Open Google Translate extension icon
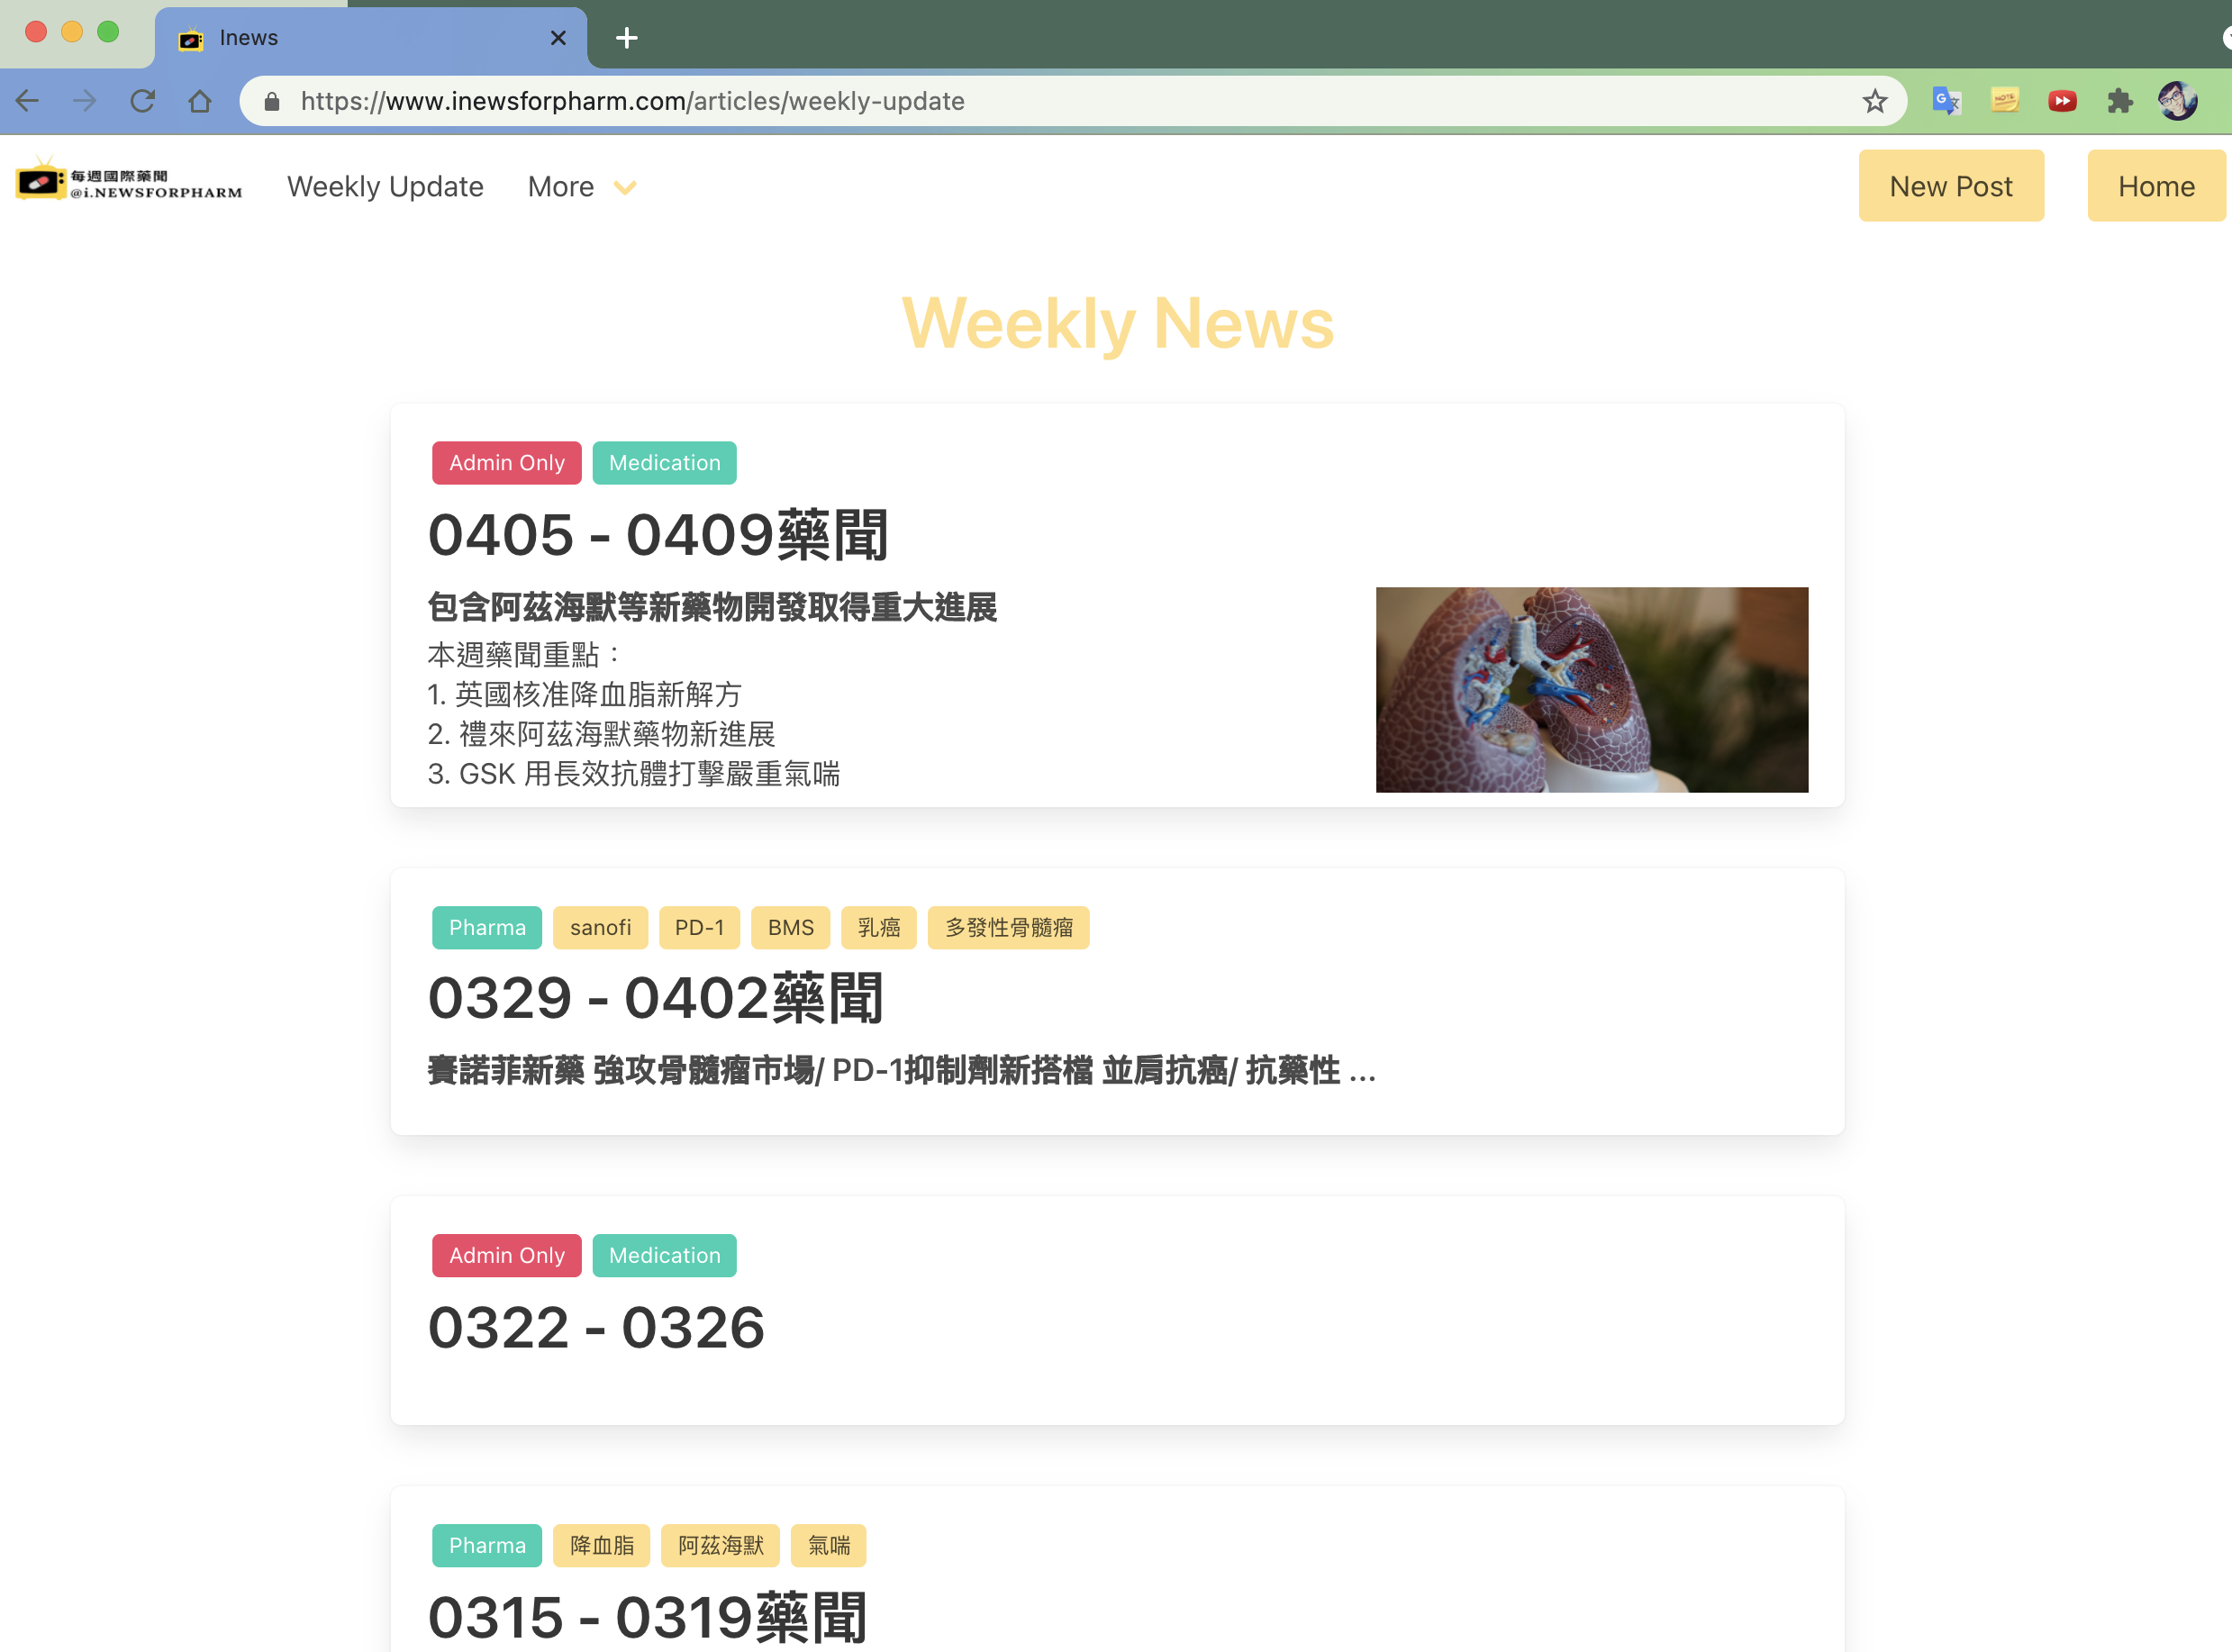 1946,101
